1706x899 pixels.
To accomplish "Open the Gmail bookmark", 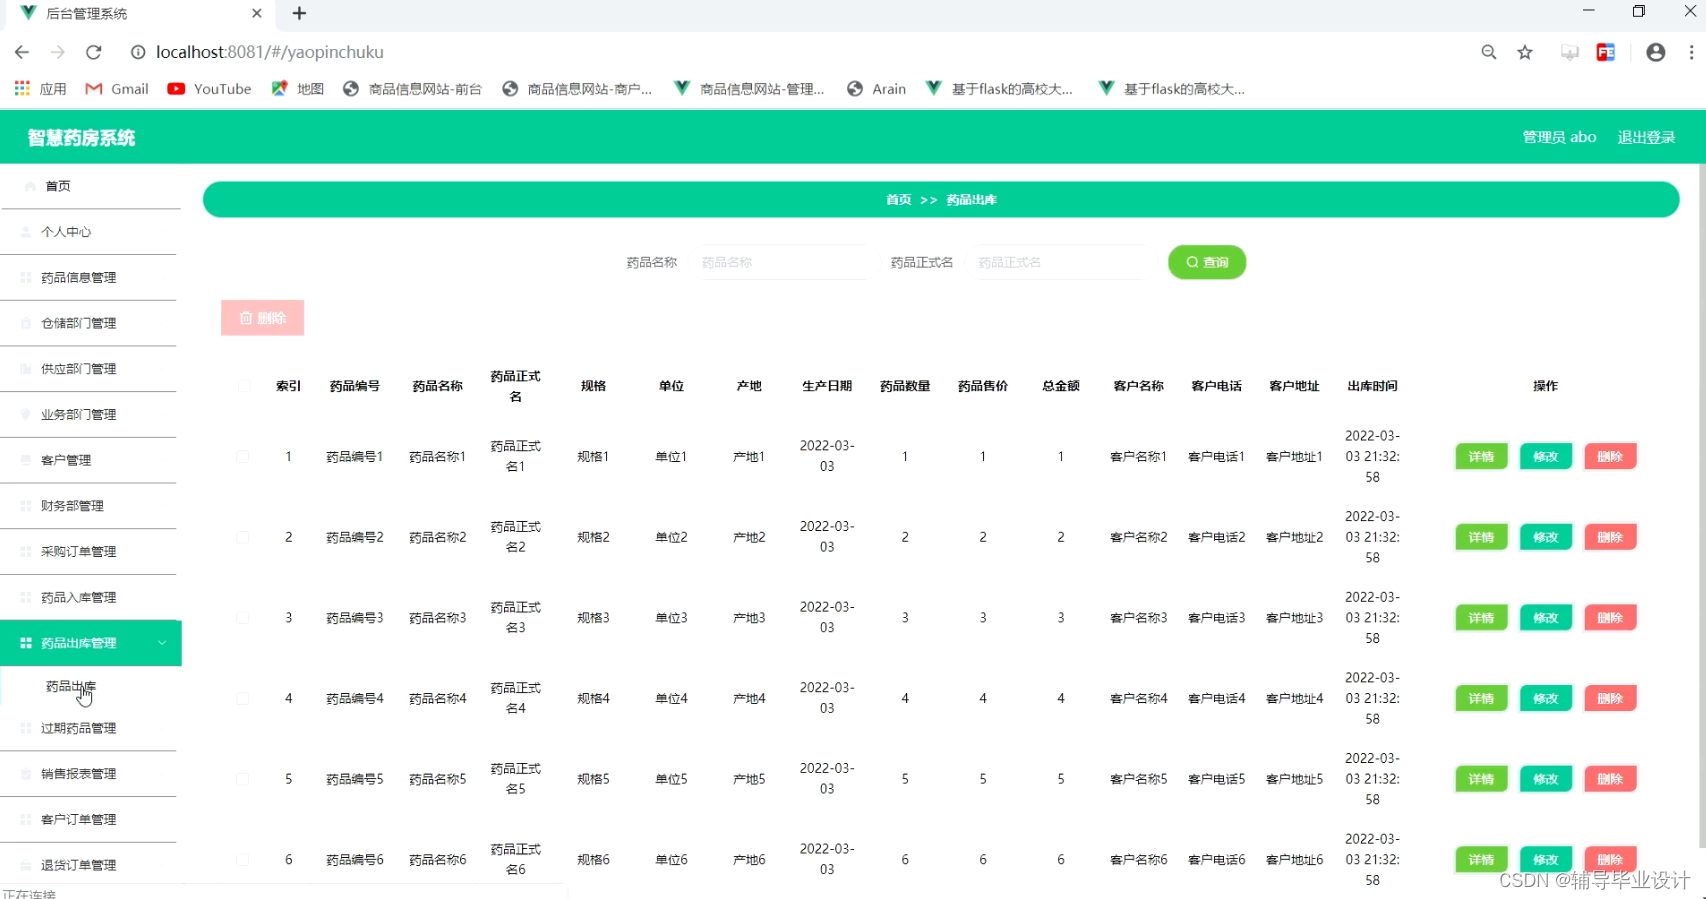I will click(117, 89).
